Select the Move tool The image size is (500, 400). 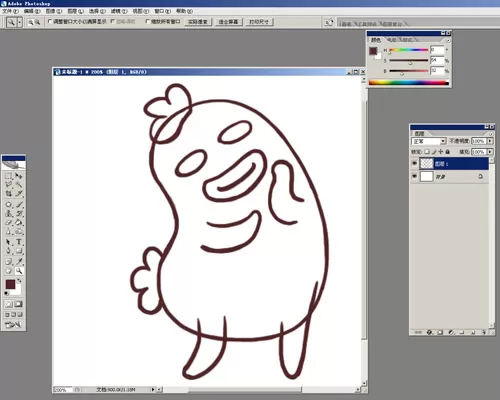19,175
